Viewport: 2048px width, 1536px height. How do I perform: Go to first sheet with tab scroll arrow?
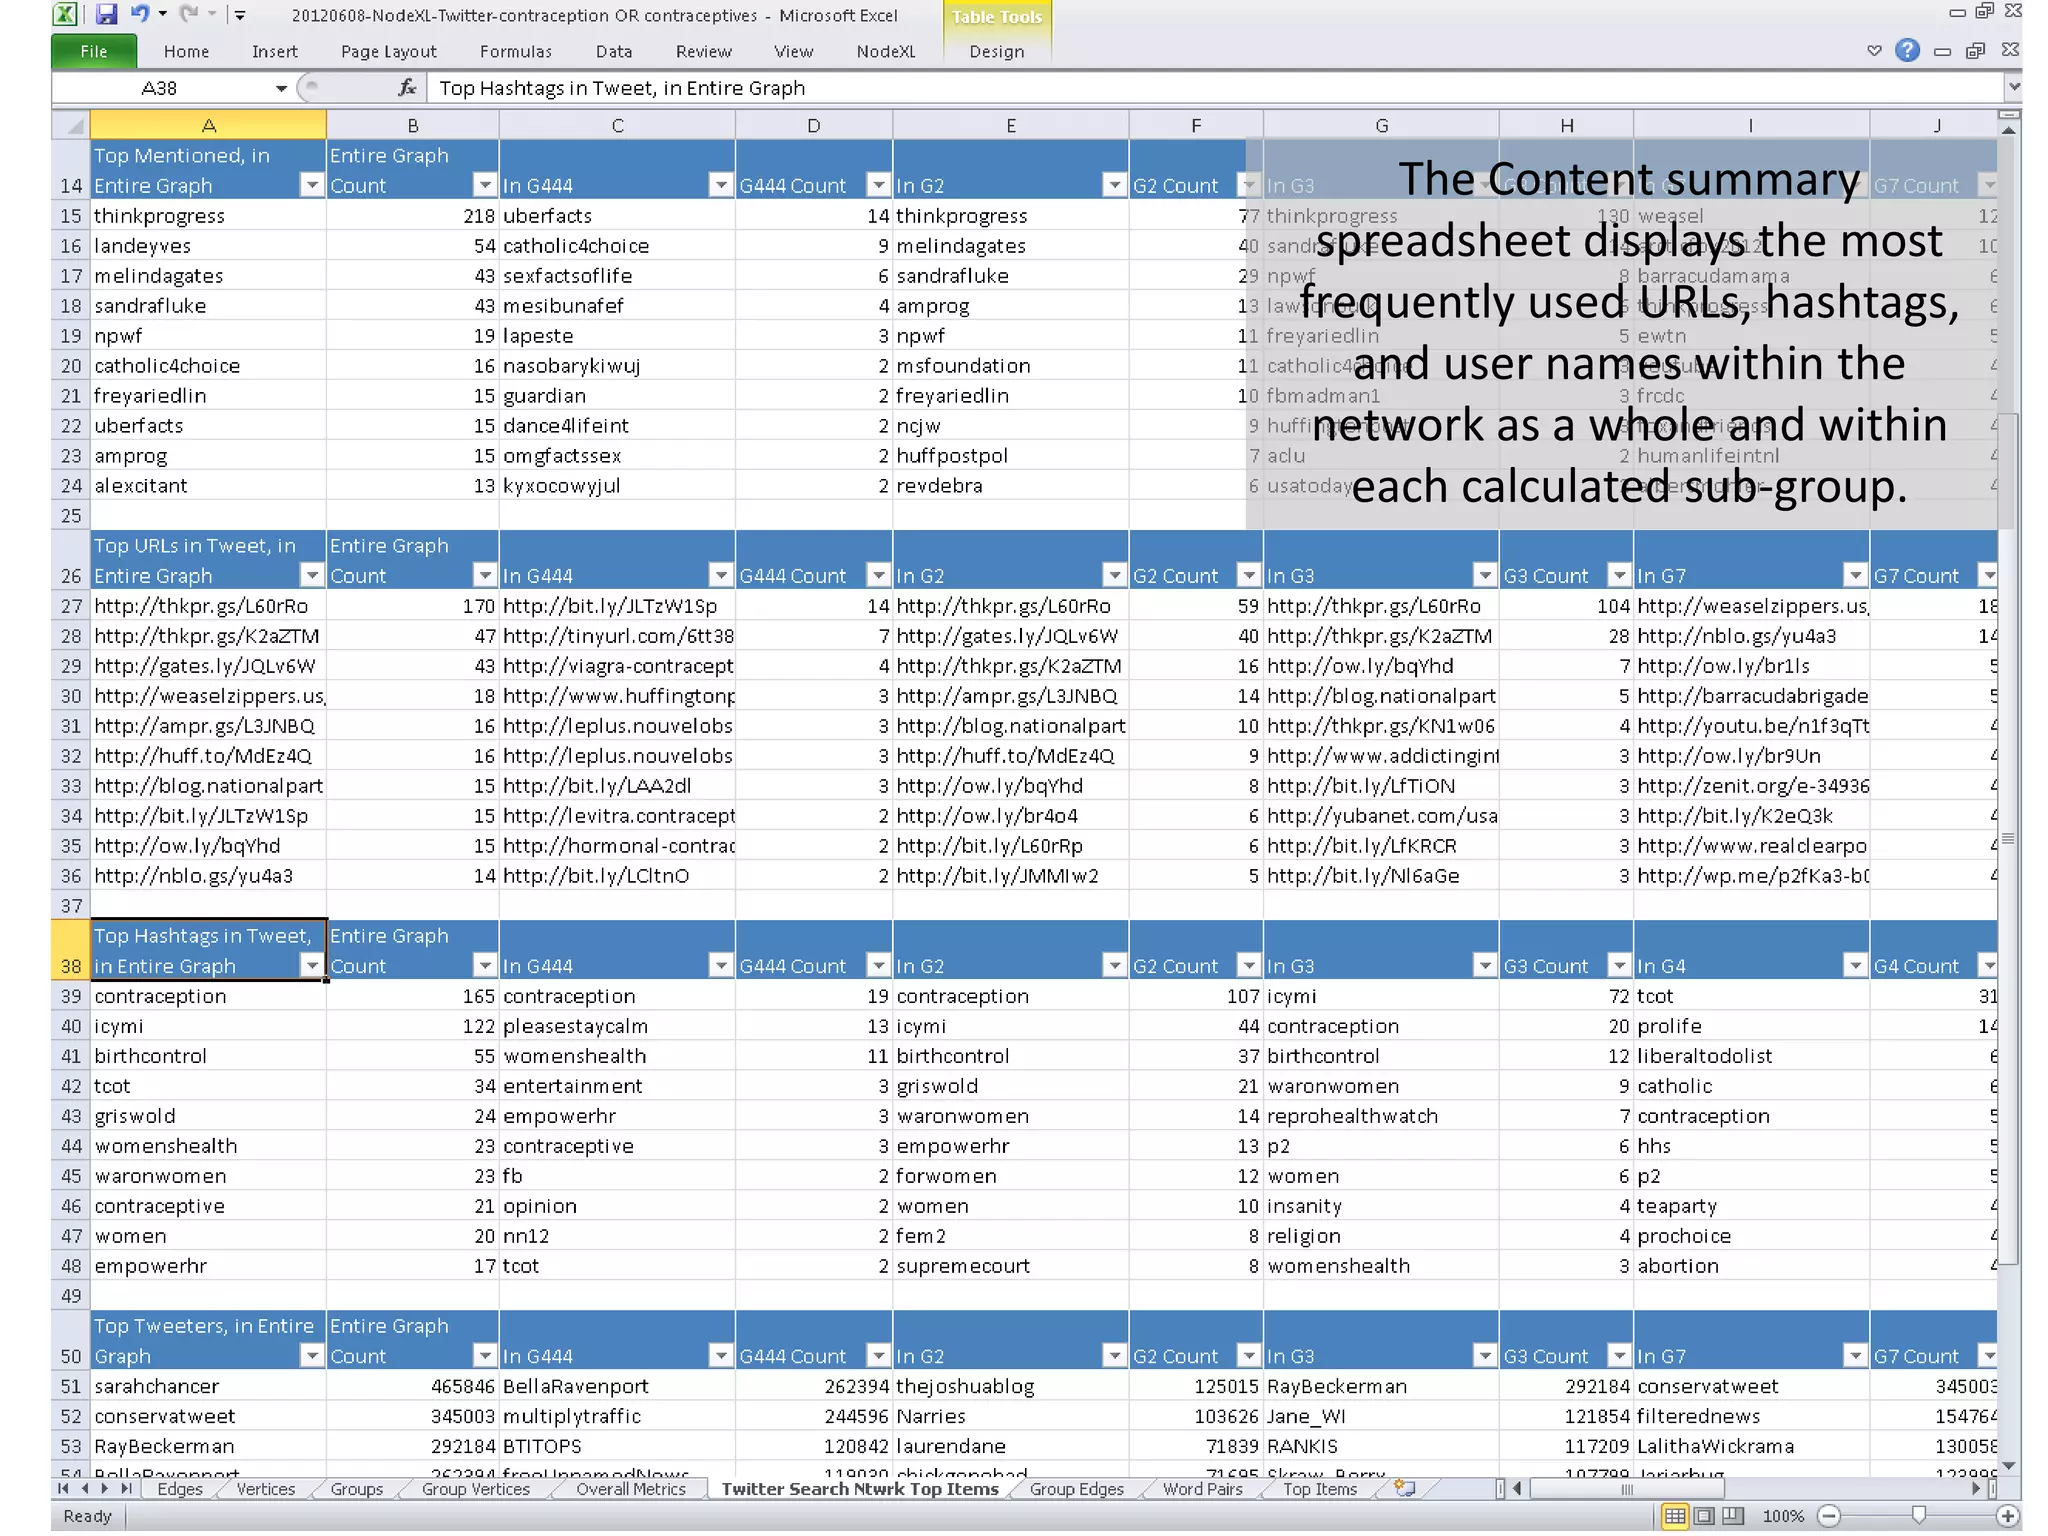(x=64, y=1488)
